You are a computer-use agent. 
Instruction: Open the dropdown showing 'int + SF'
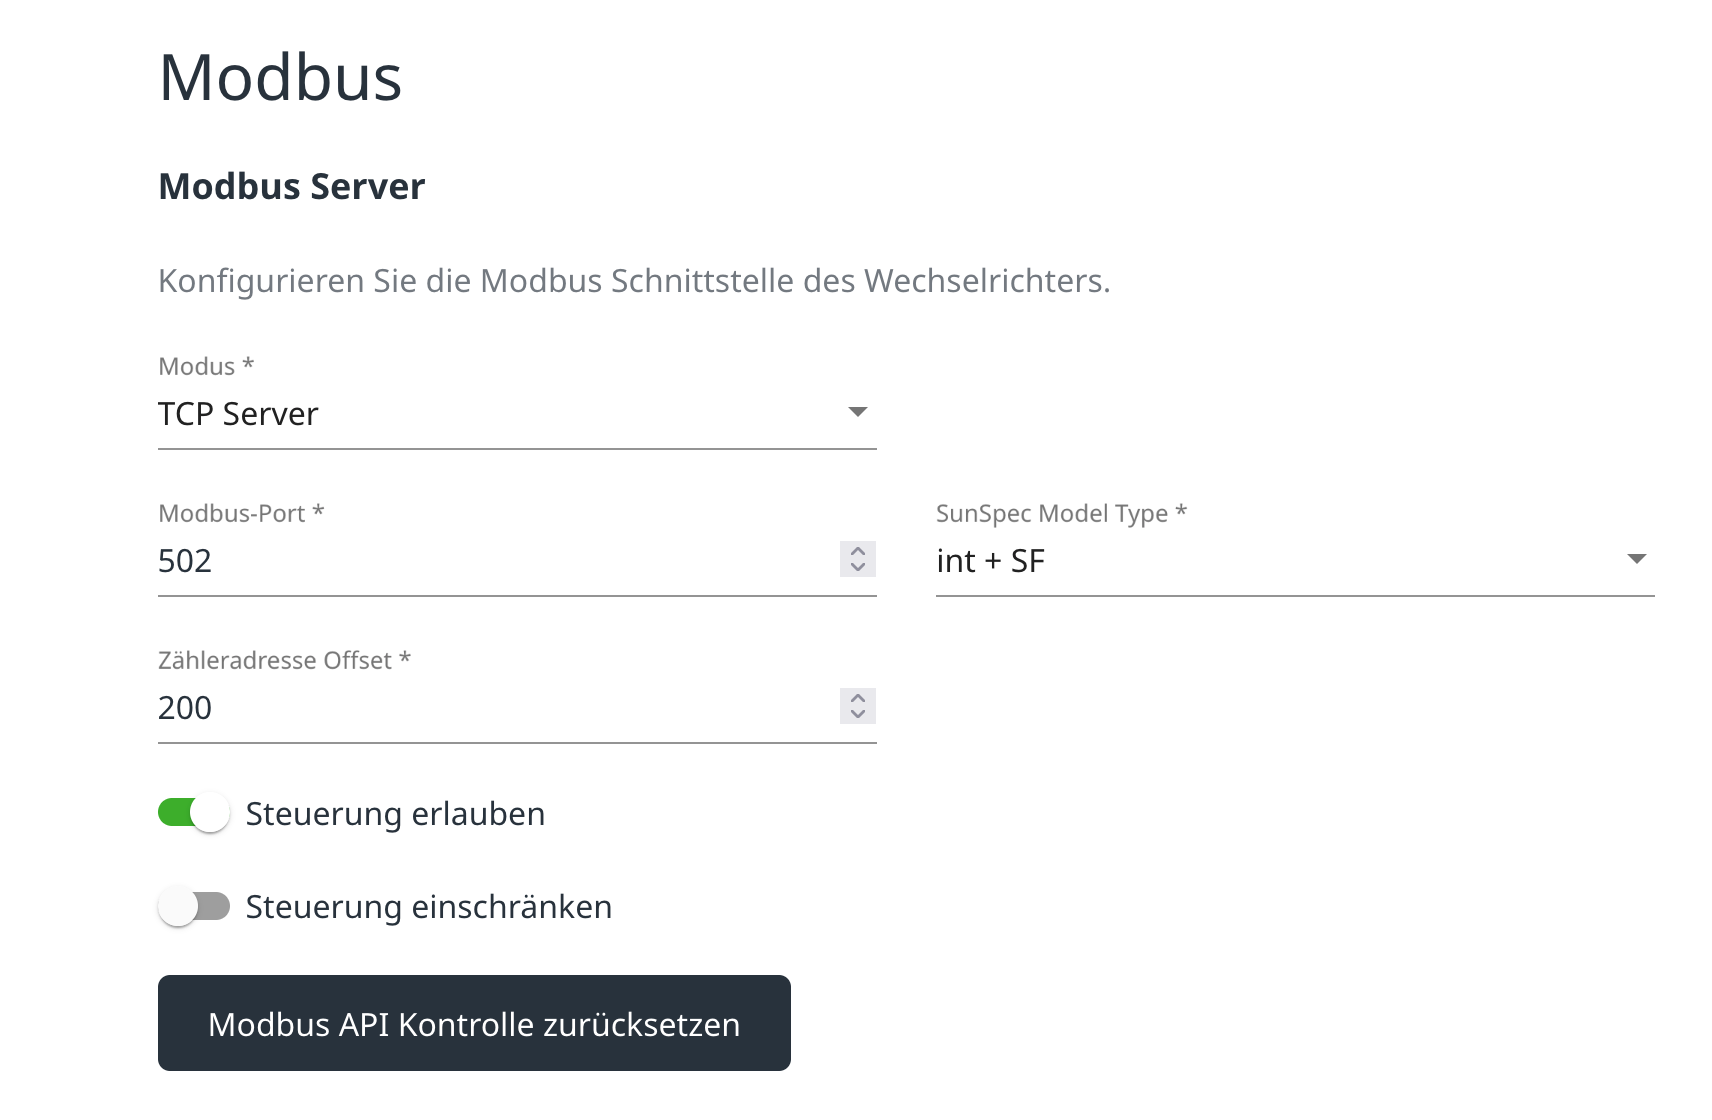tap(1270, 561)
